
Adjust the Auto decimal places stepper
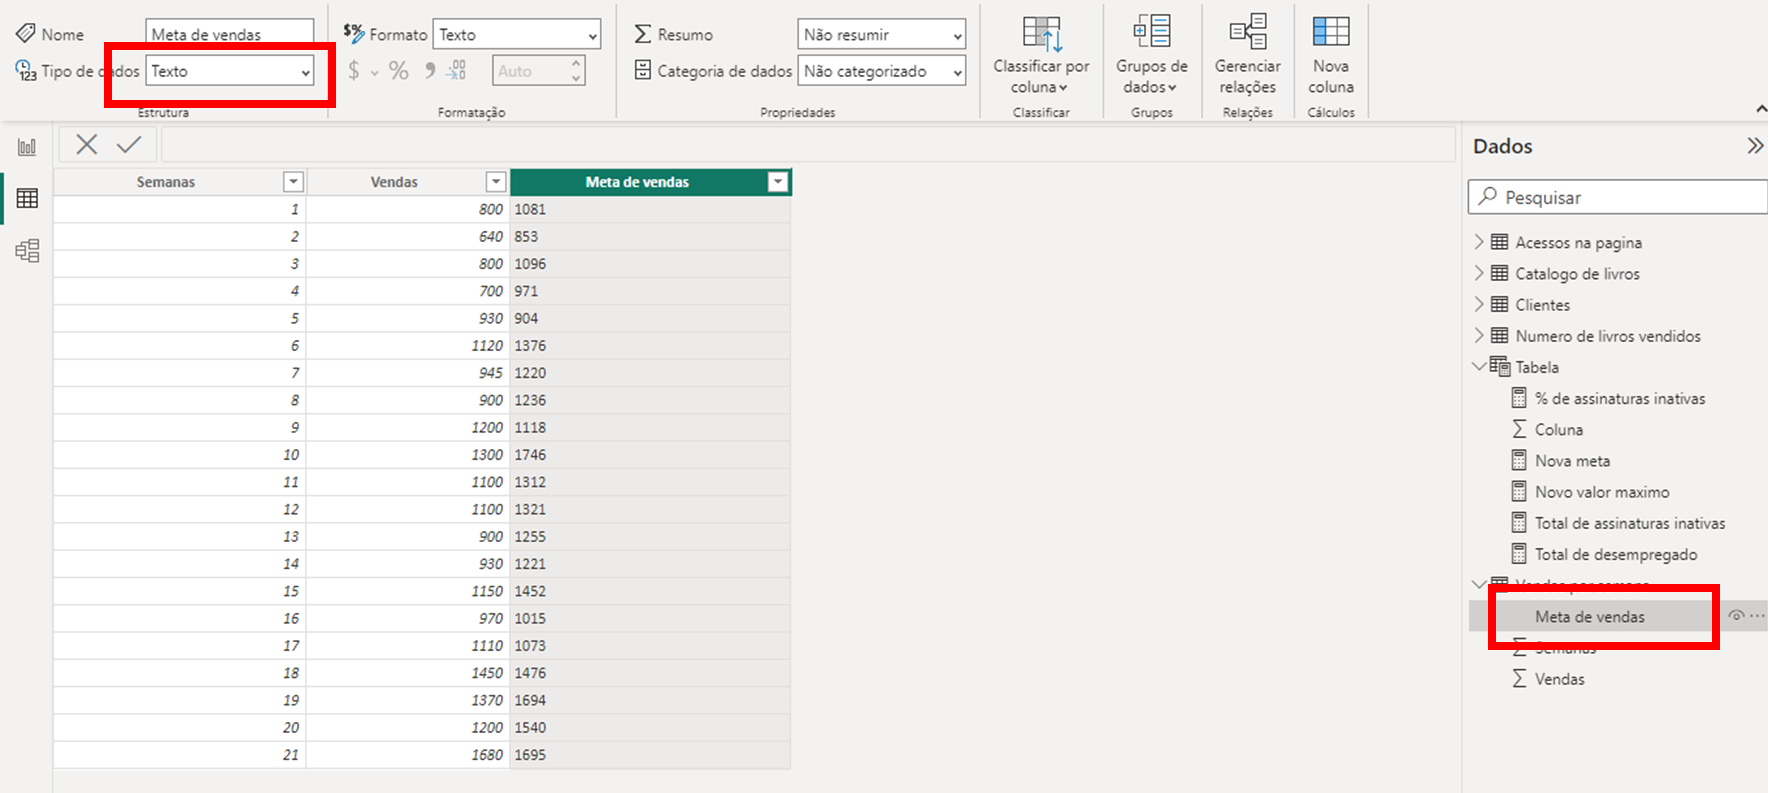[576, 70]
